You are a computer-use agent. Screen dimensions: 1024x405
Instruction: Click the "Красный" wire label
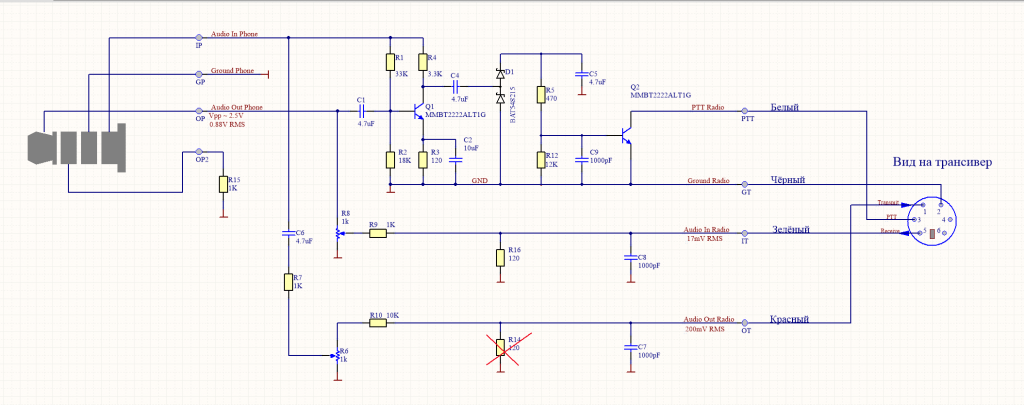789,319
